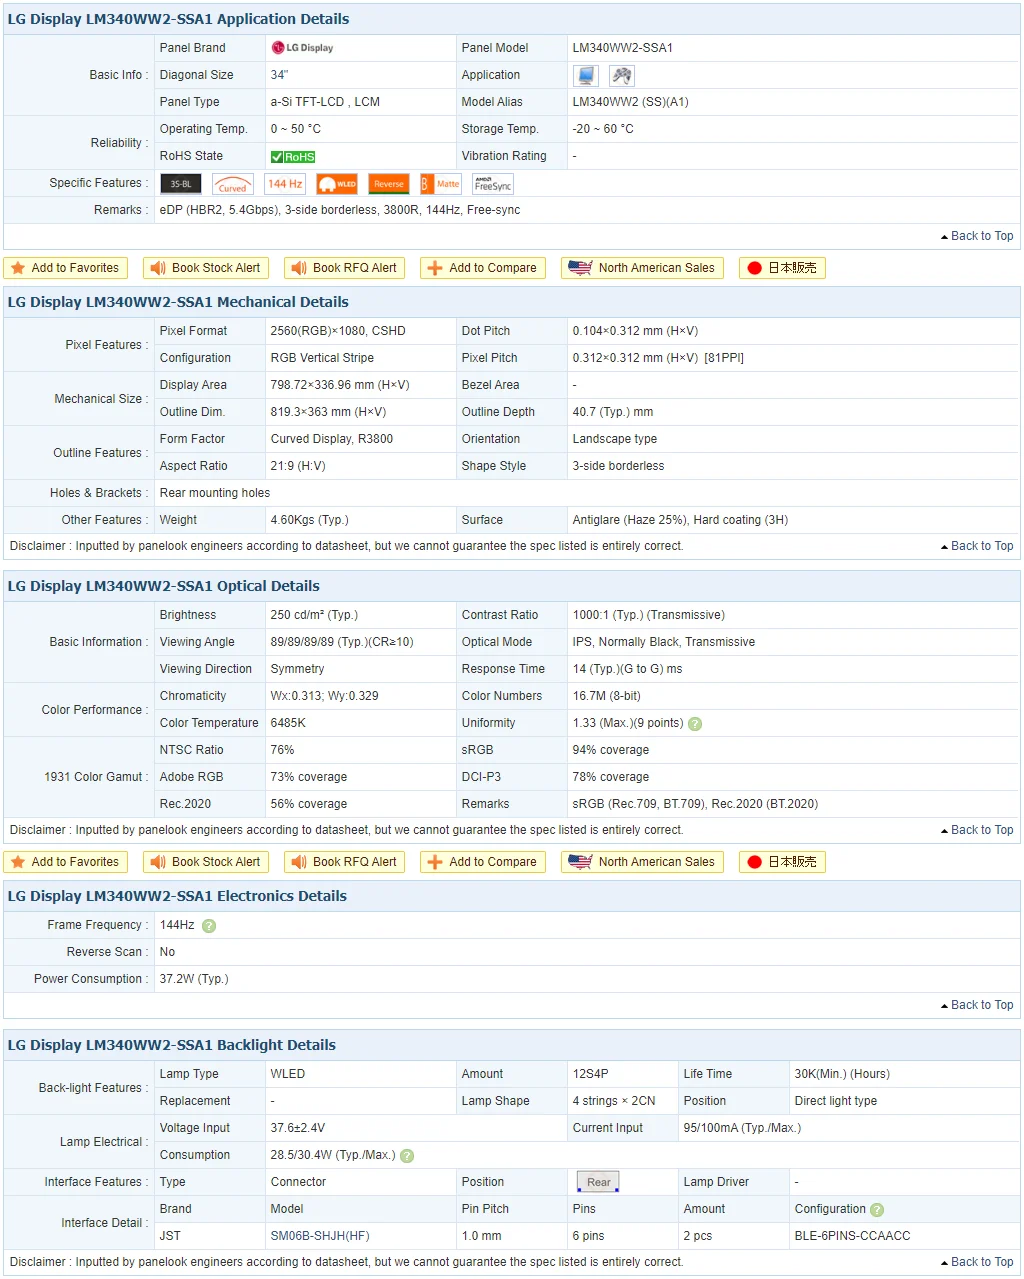
Task: Click the Application Details section heading
Action: (179, 19)
